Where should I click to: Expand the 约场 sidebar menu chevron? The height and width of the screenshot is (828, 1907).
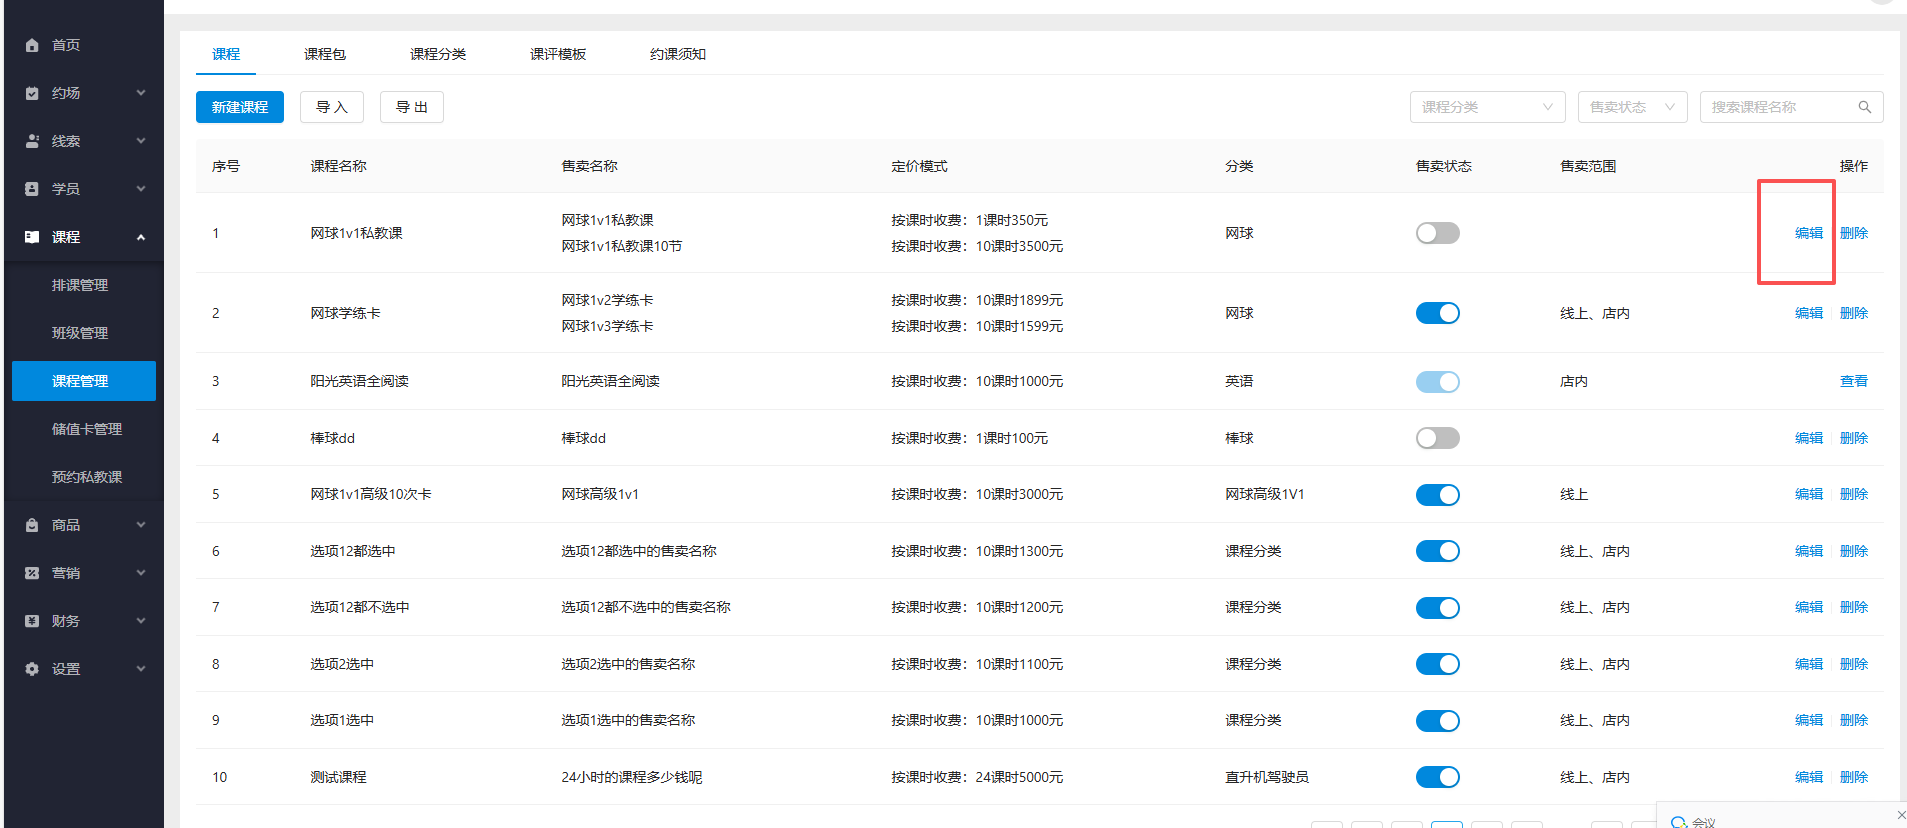pos(141,93)
